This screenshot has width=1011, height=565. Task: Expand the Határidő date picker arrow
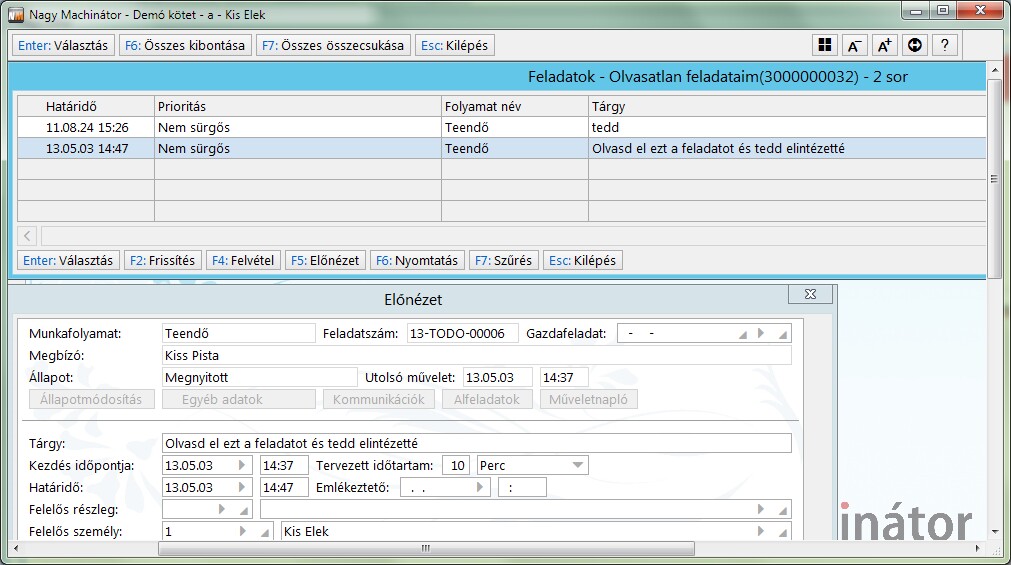[x=241, y=488]
